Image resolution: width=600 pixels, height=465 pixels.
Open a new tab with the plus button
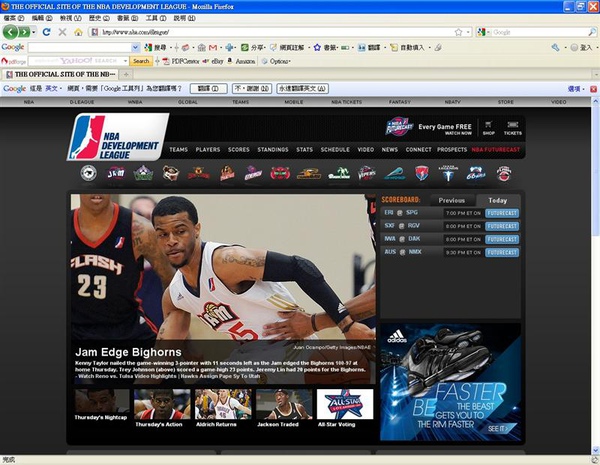click(x=126, y=75)
